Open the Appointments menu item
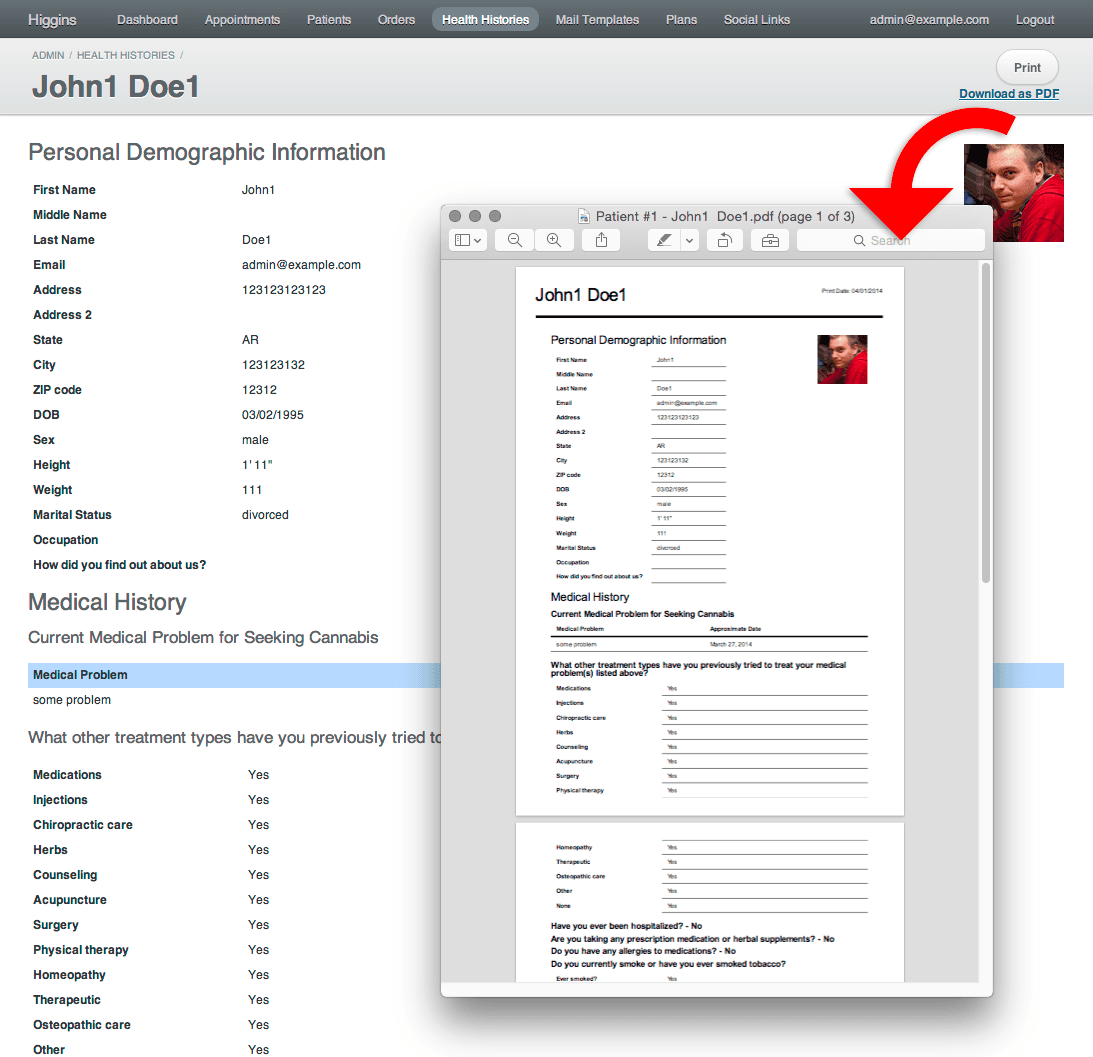Image resolution: width=1093 pixels, height=1057 pixels. click(242, 20)
